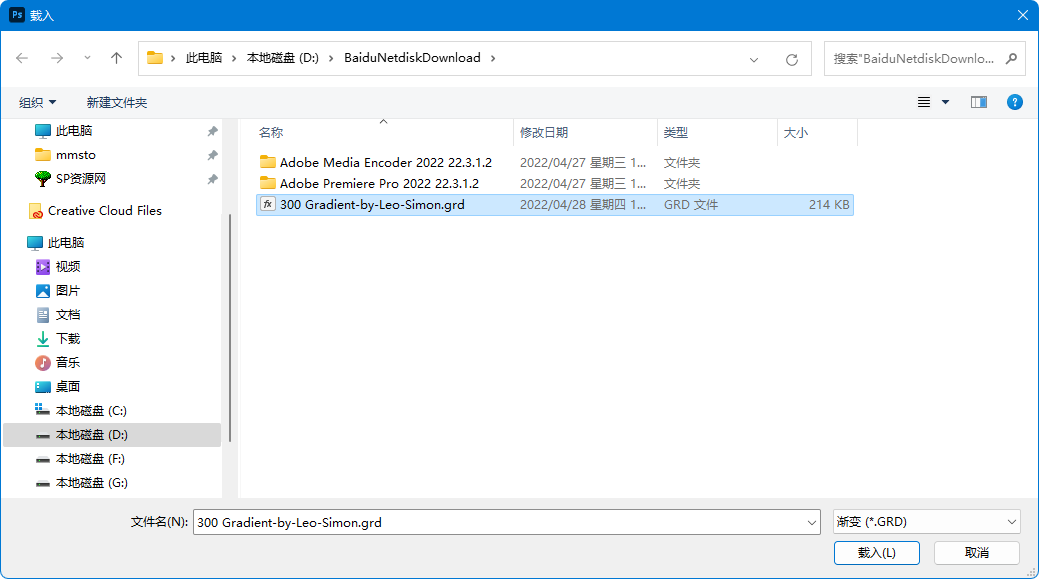Viewport: 1039px width, 579px height.
Task: Sort by 大小 column header
Action: coord(795,132)
